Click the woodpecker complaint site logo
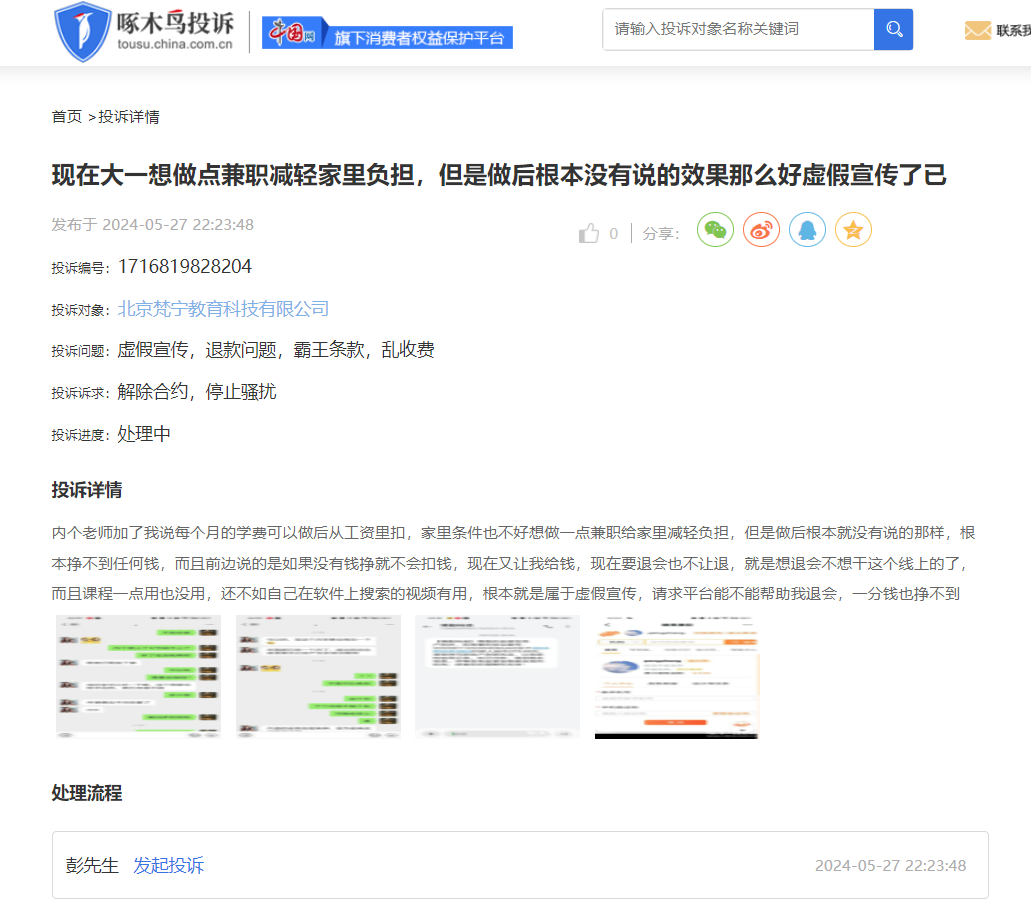The height and width of the screenshot is (900, 1031). point(143,32)
